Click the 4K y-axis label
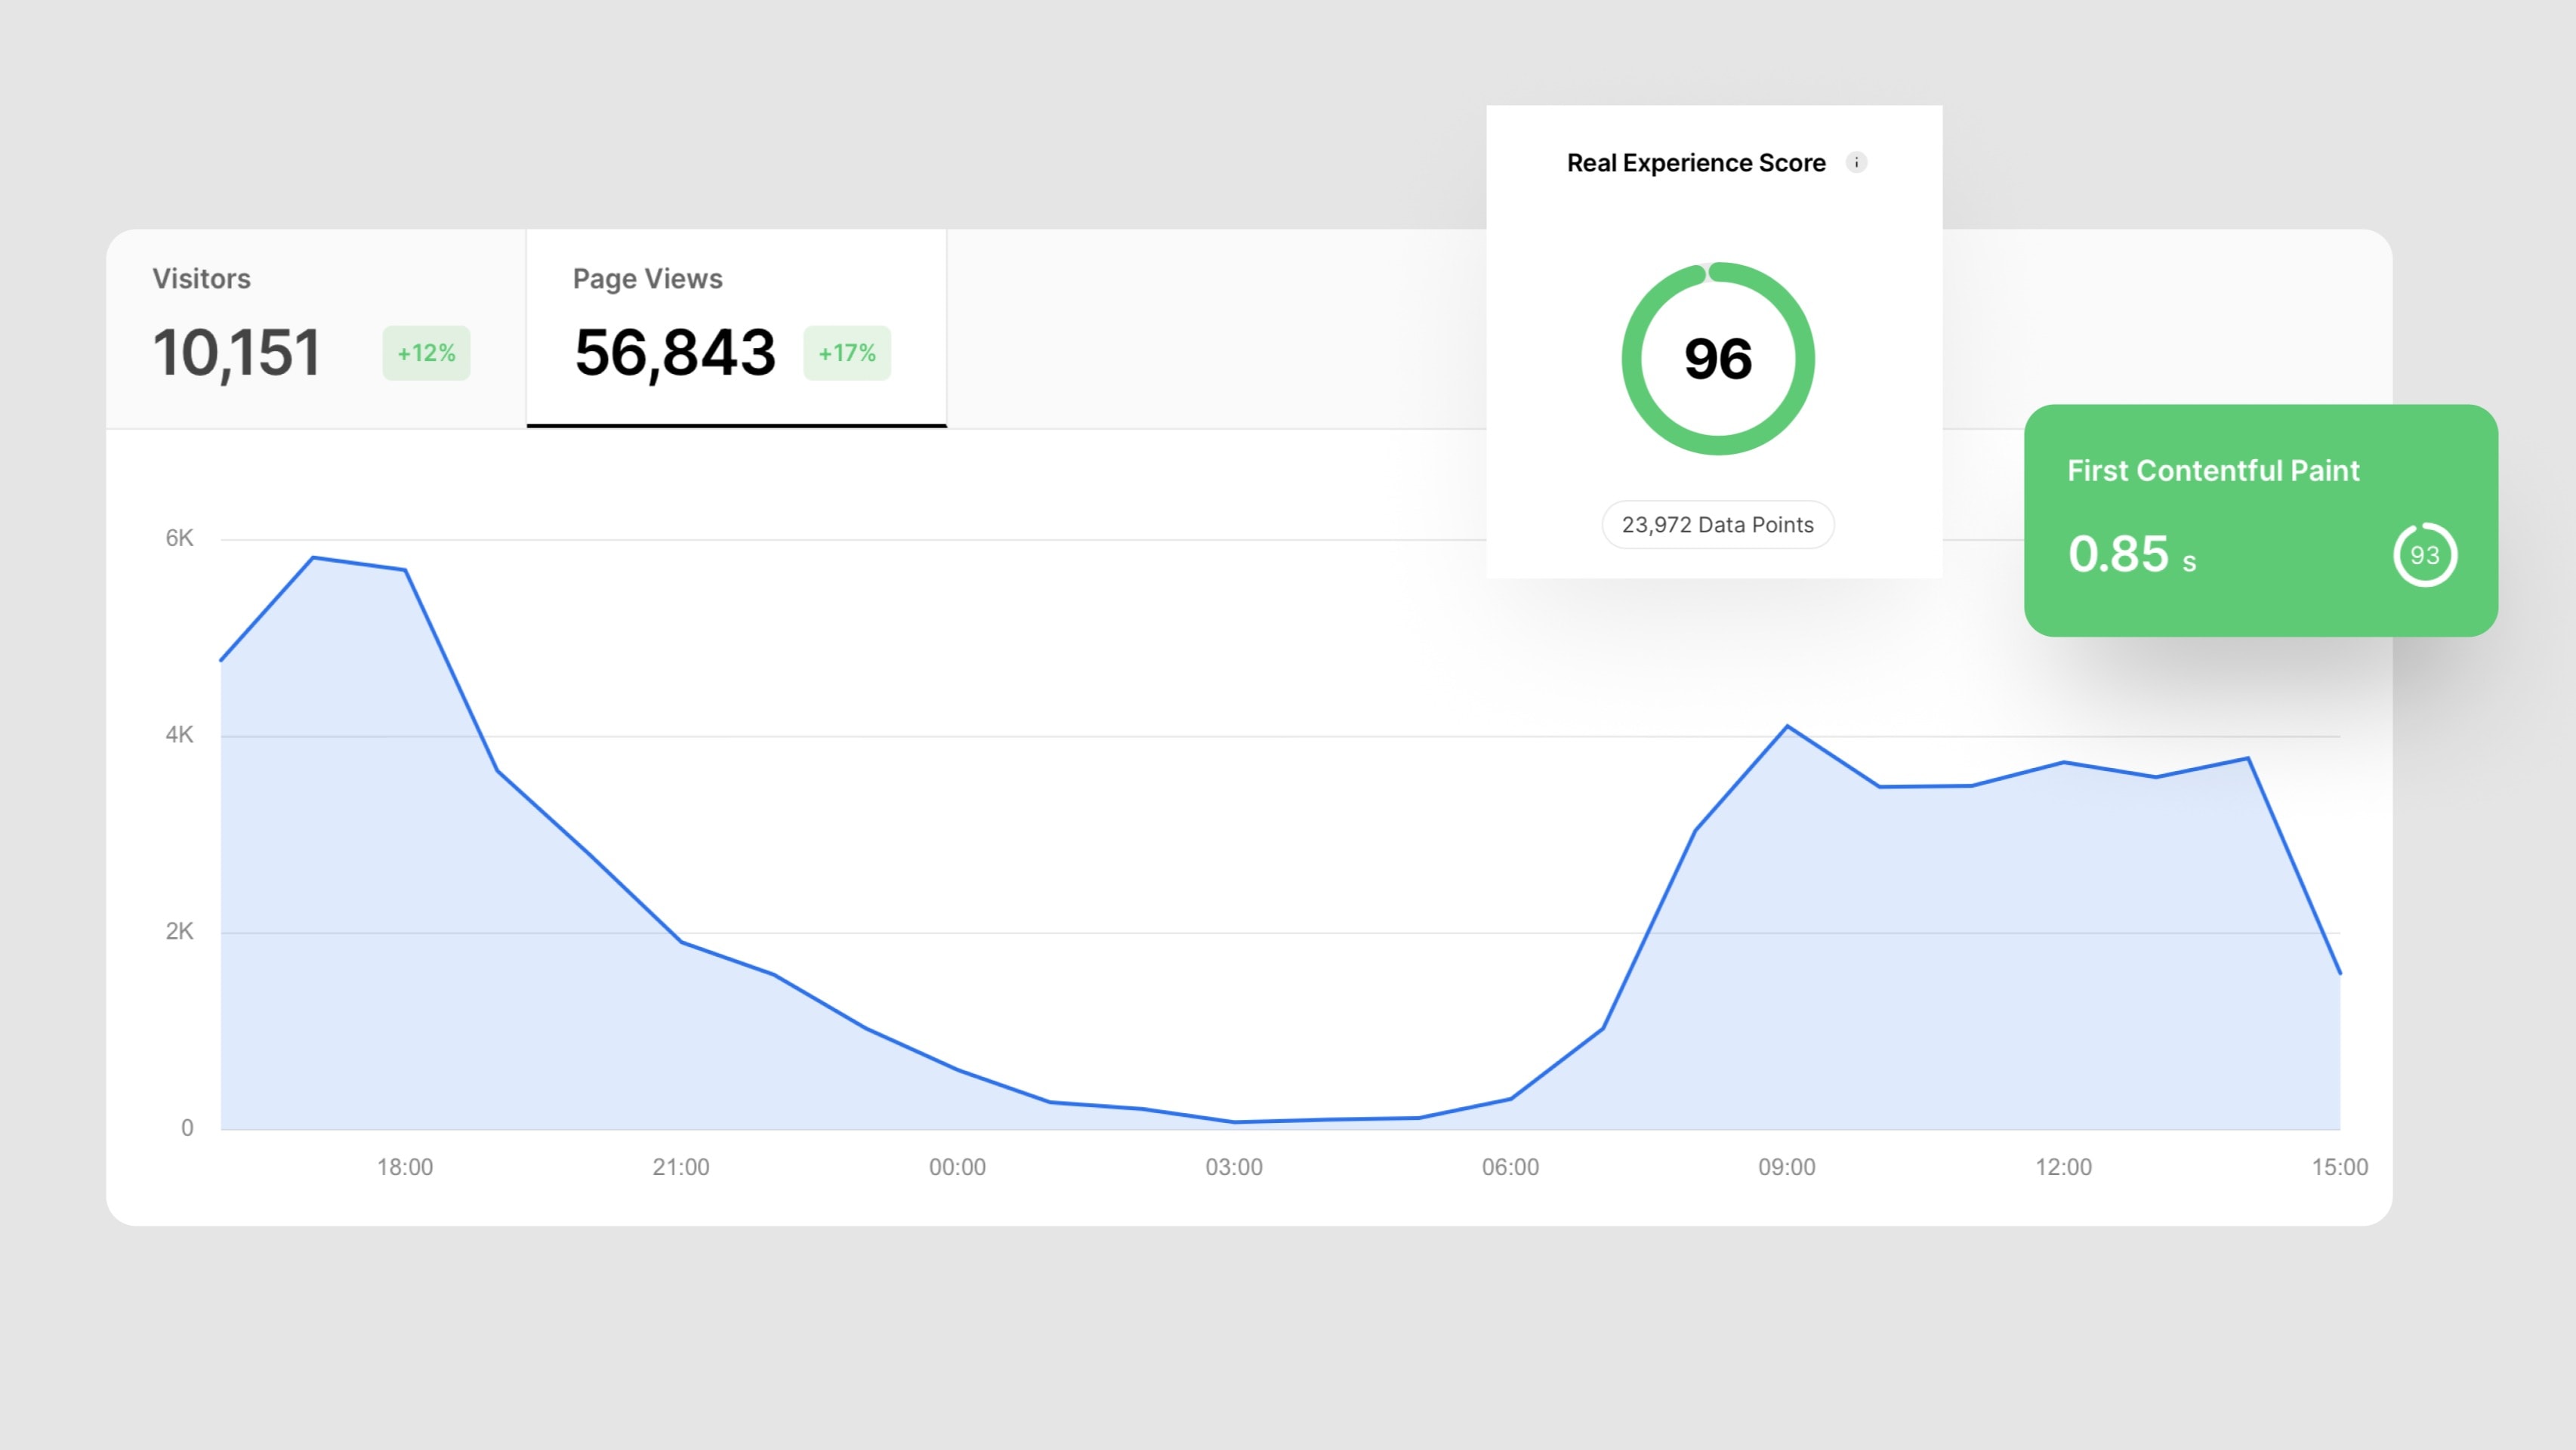 click(179, 735)
